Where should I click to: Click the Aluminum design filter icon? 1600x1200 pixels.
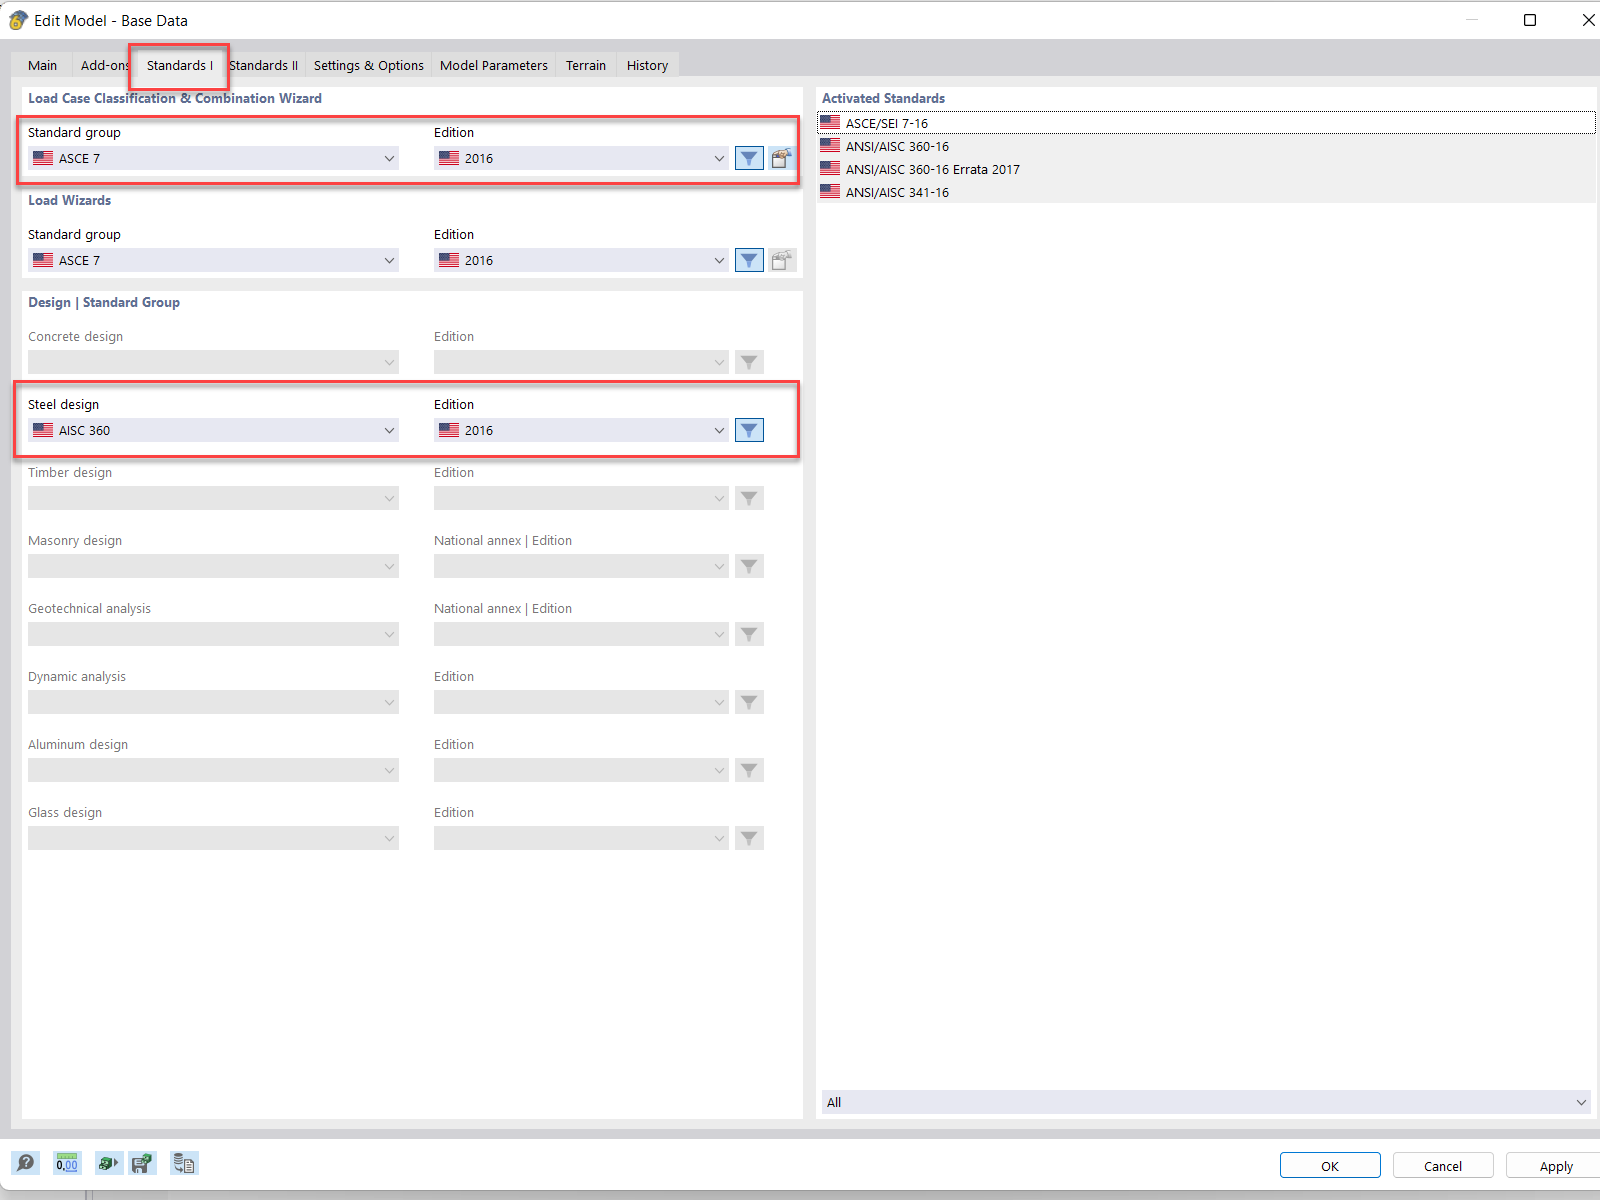click(x=749, y=770)
